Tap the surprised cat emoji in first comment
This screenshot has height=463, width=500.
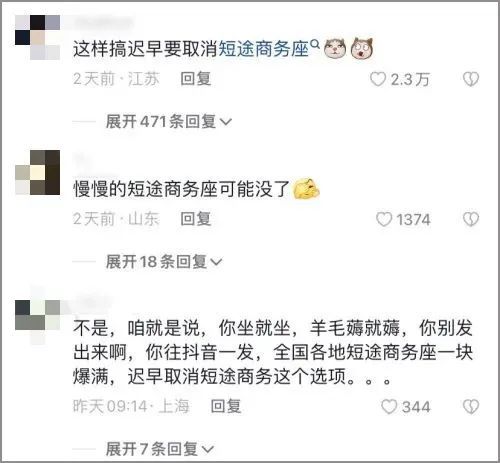tap(363, 49)
